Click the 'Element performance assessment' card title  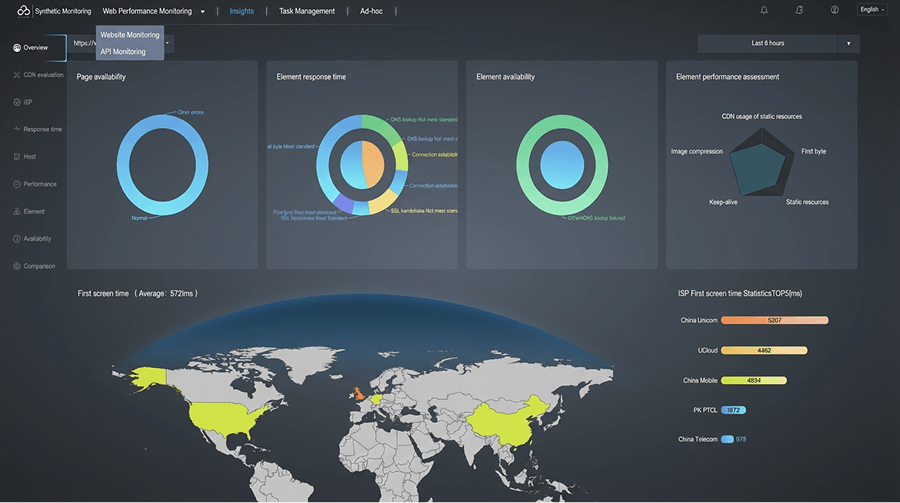727,77
